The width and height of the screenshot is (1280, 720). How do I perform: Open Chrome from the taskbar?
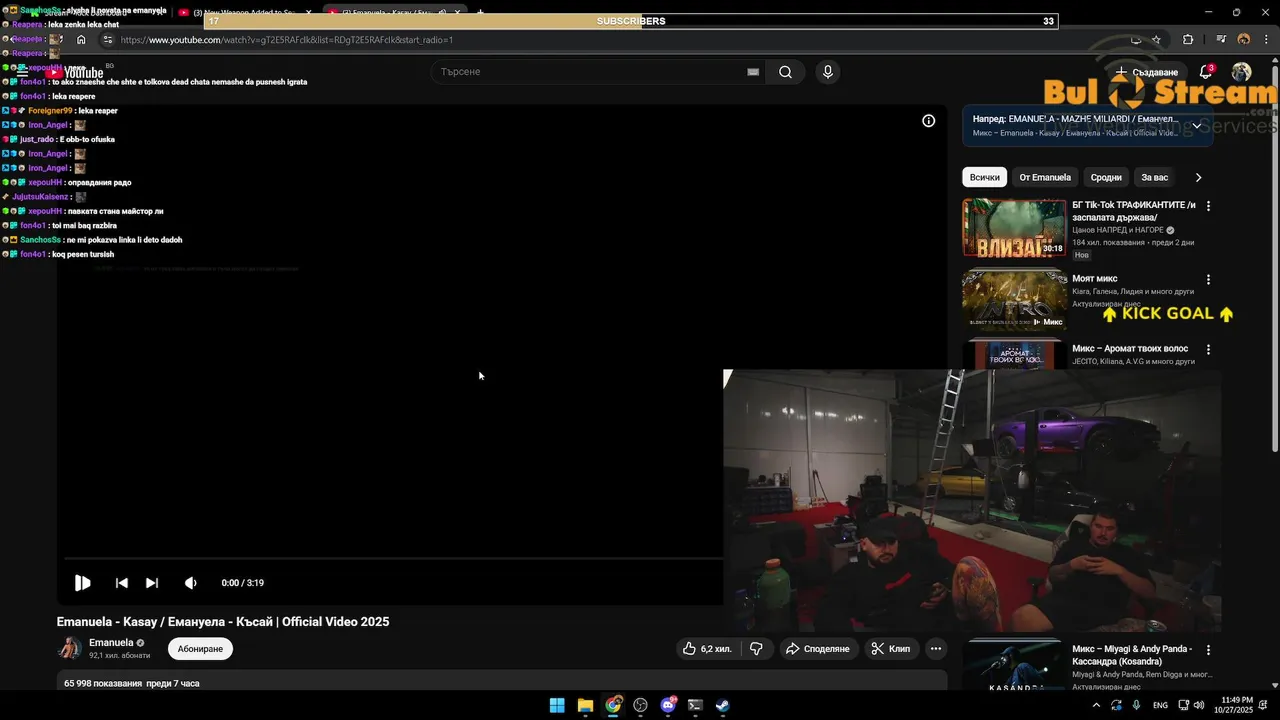point(613,705)
